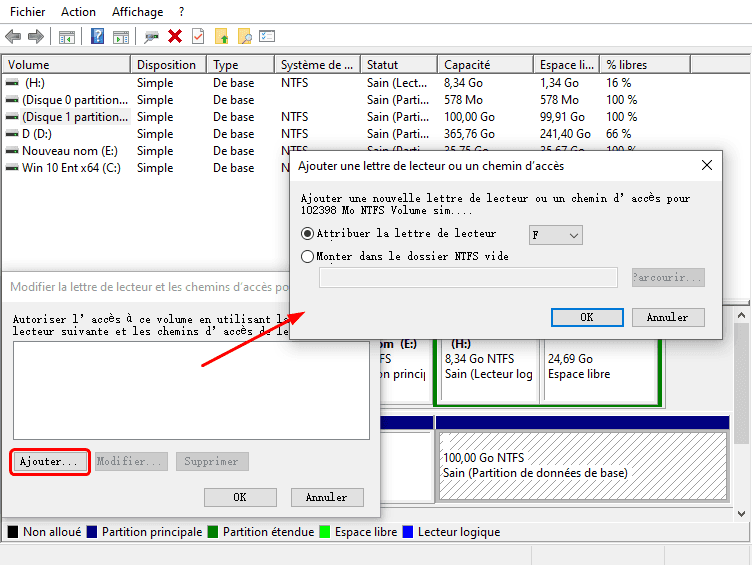Click the empty drive letter list box

(x=191, y=390)
